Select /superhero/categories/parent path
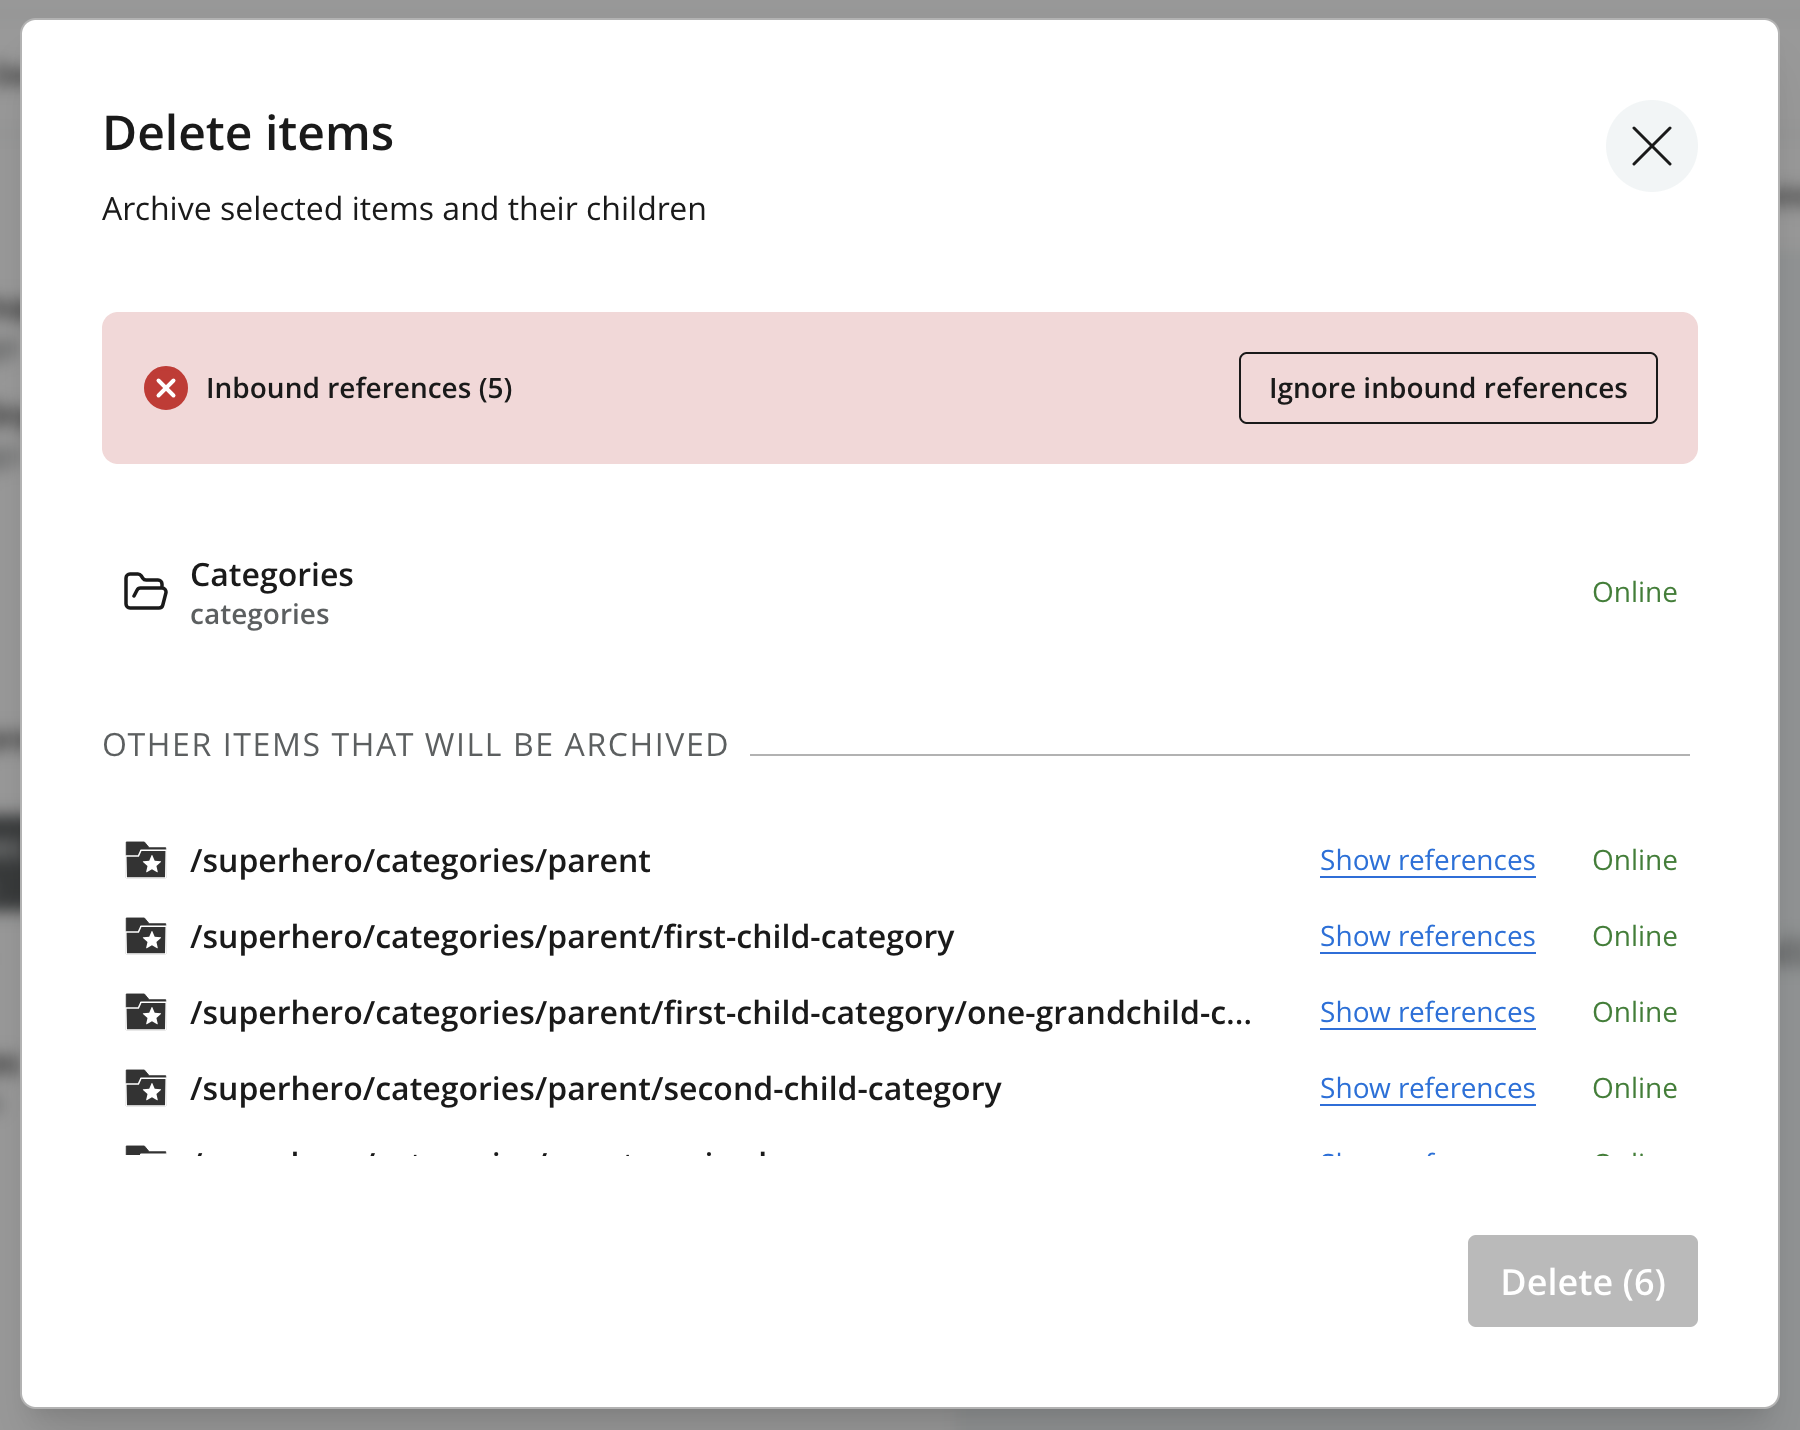The height and width of the screenshot is (1430, 1800). (421, 861)
